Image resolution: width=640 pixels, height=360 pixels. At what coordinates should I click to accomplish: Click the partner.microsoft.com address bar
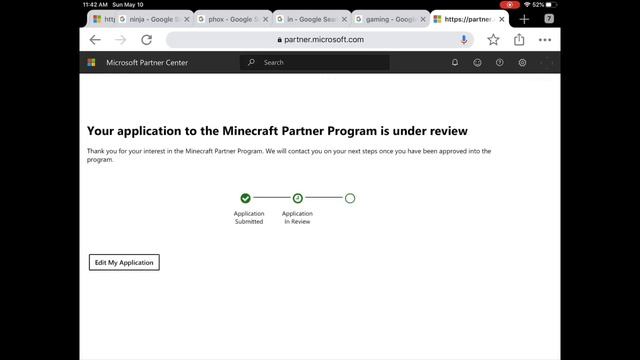(320, 40)
